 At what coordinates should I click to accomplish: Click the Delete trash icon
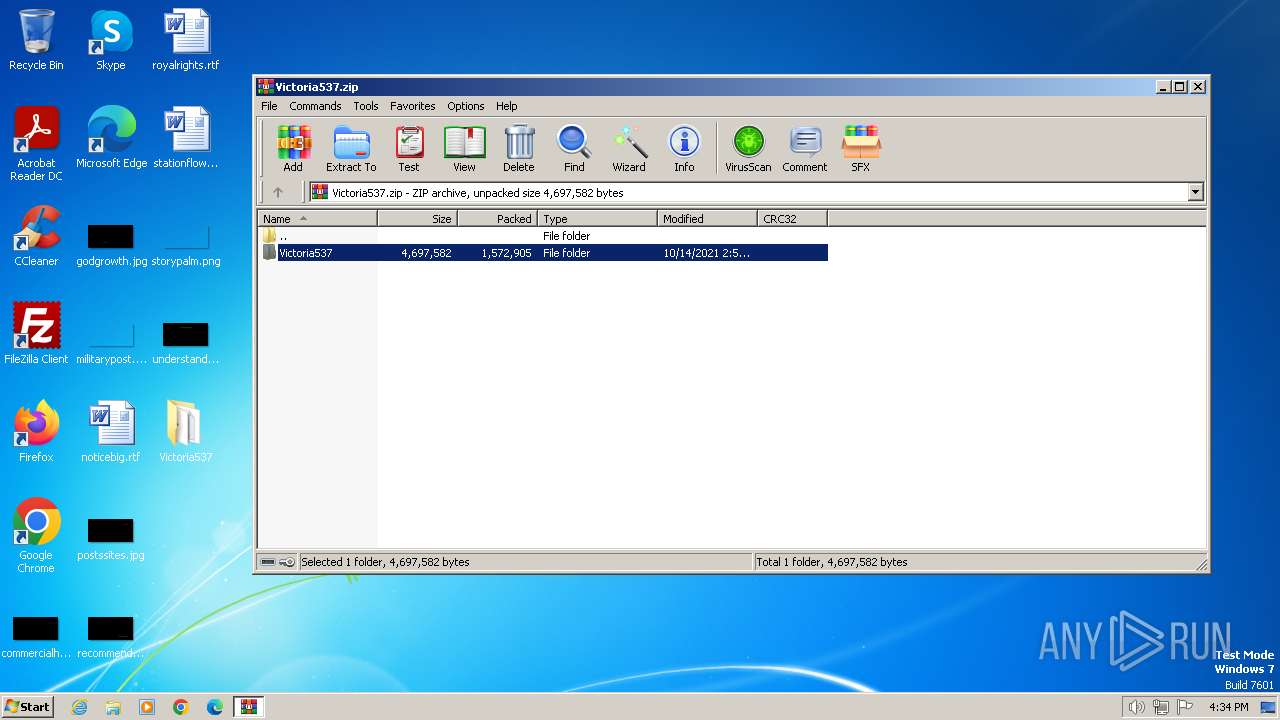pyautogui.click(x=519, y=149)
